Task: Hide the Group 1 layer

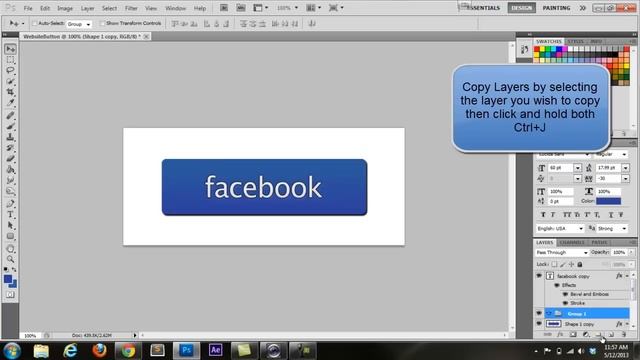Action: point(539,313)
